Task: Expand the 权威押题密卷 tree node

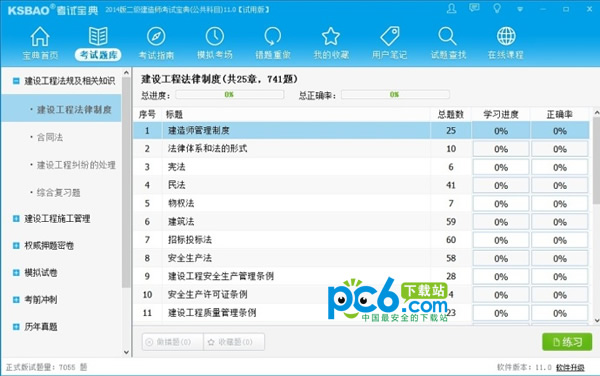Action: [x=16, y=246]
